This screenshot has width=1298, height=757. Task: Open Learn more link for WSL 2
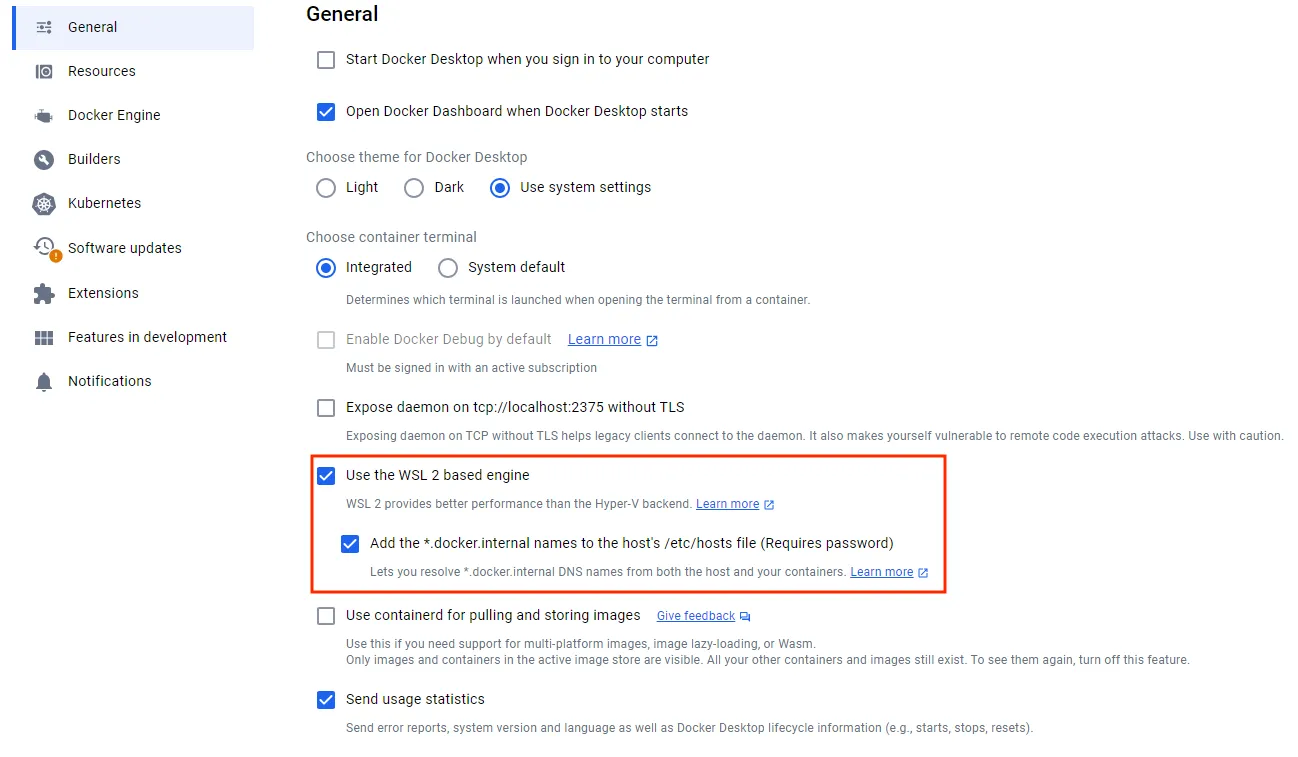point(727,504)
